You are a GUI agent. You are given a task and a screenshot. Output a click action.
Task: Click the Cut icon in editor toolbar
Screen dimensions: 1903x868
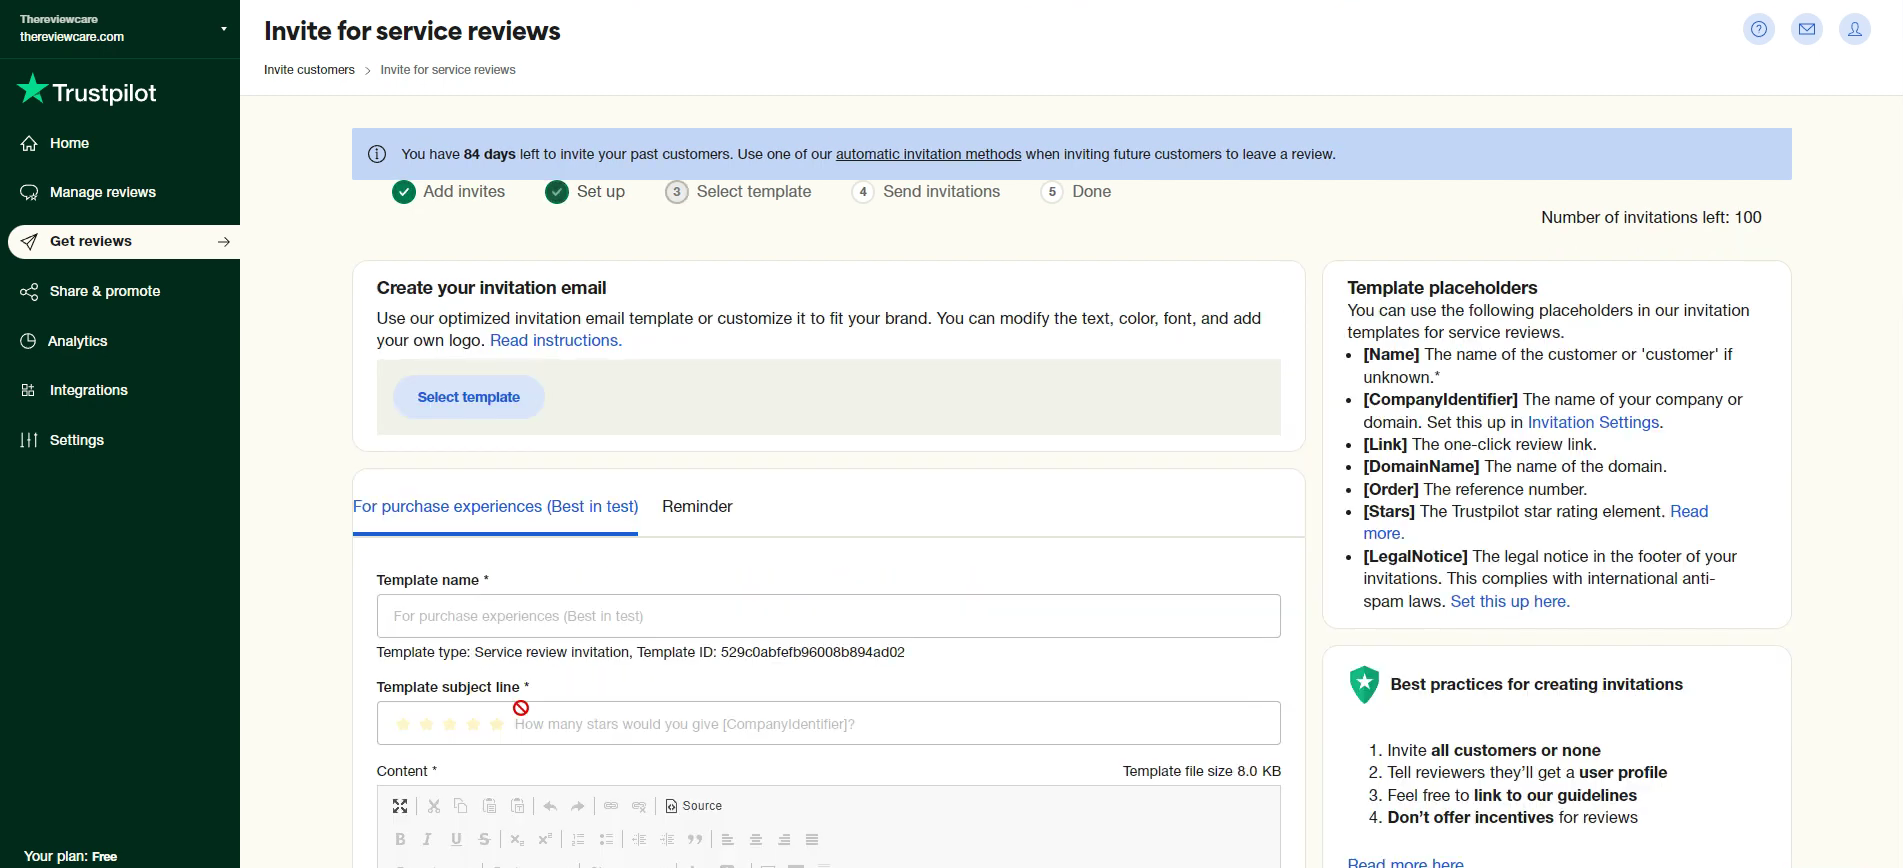tap(434, 806)
